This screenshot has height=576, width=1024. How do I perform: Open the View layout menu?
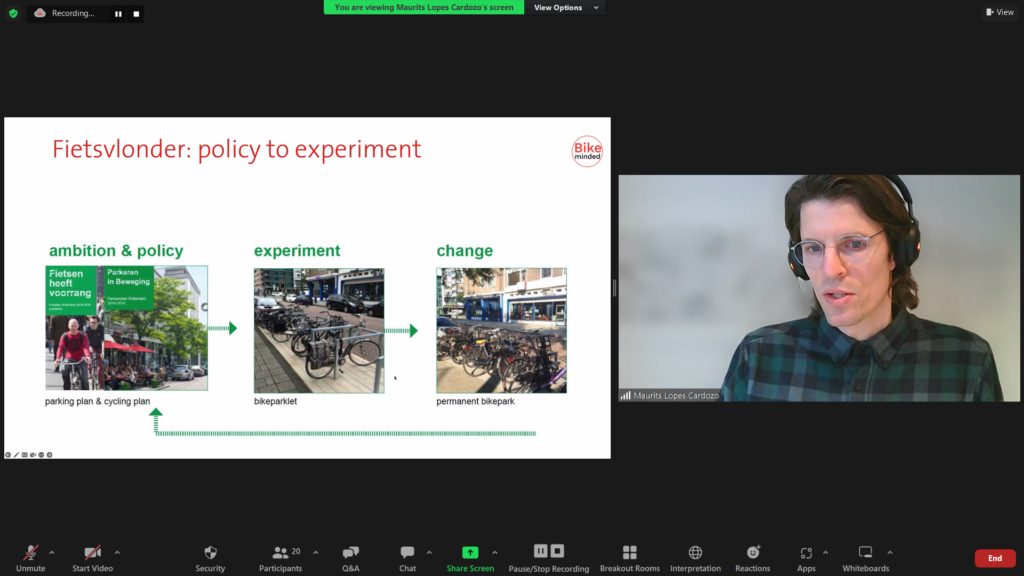(x=999, y=12)
